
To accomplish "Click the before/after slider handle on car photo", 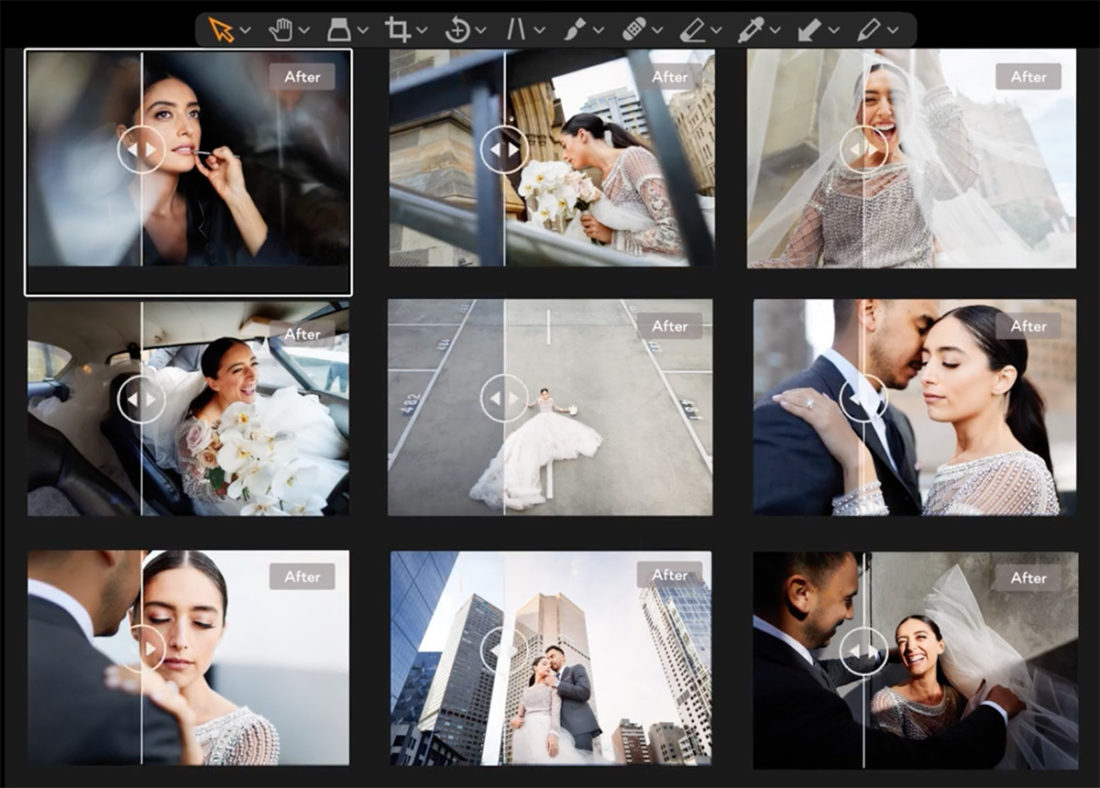I will [x=143, y=399].
